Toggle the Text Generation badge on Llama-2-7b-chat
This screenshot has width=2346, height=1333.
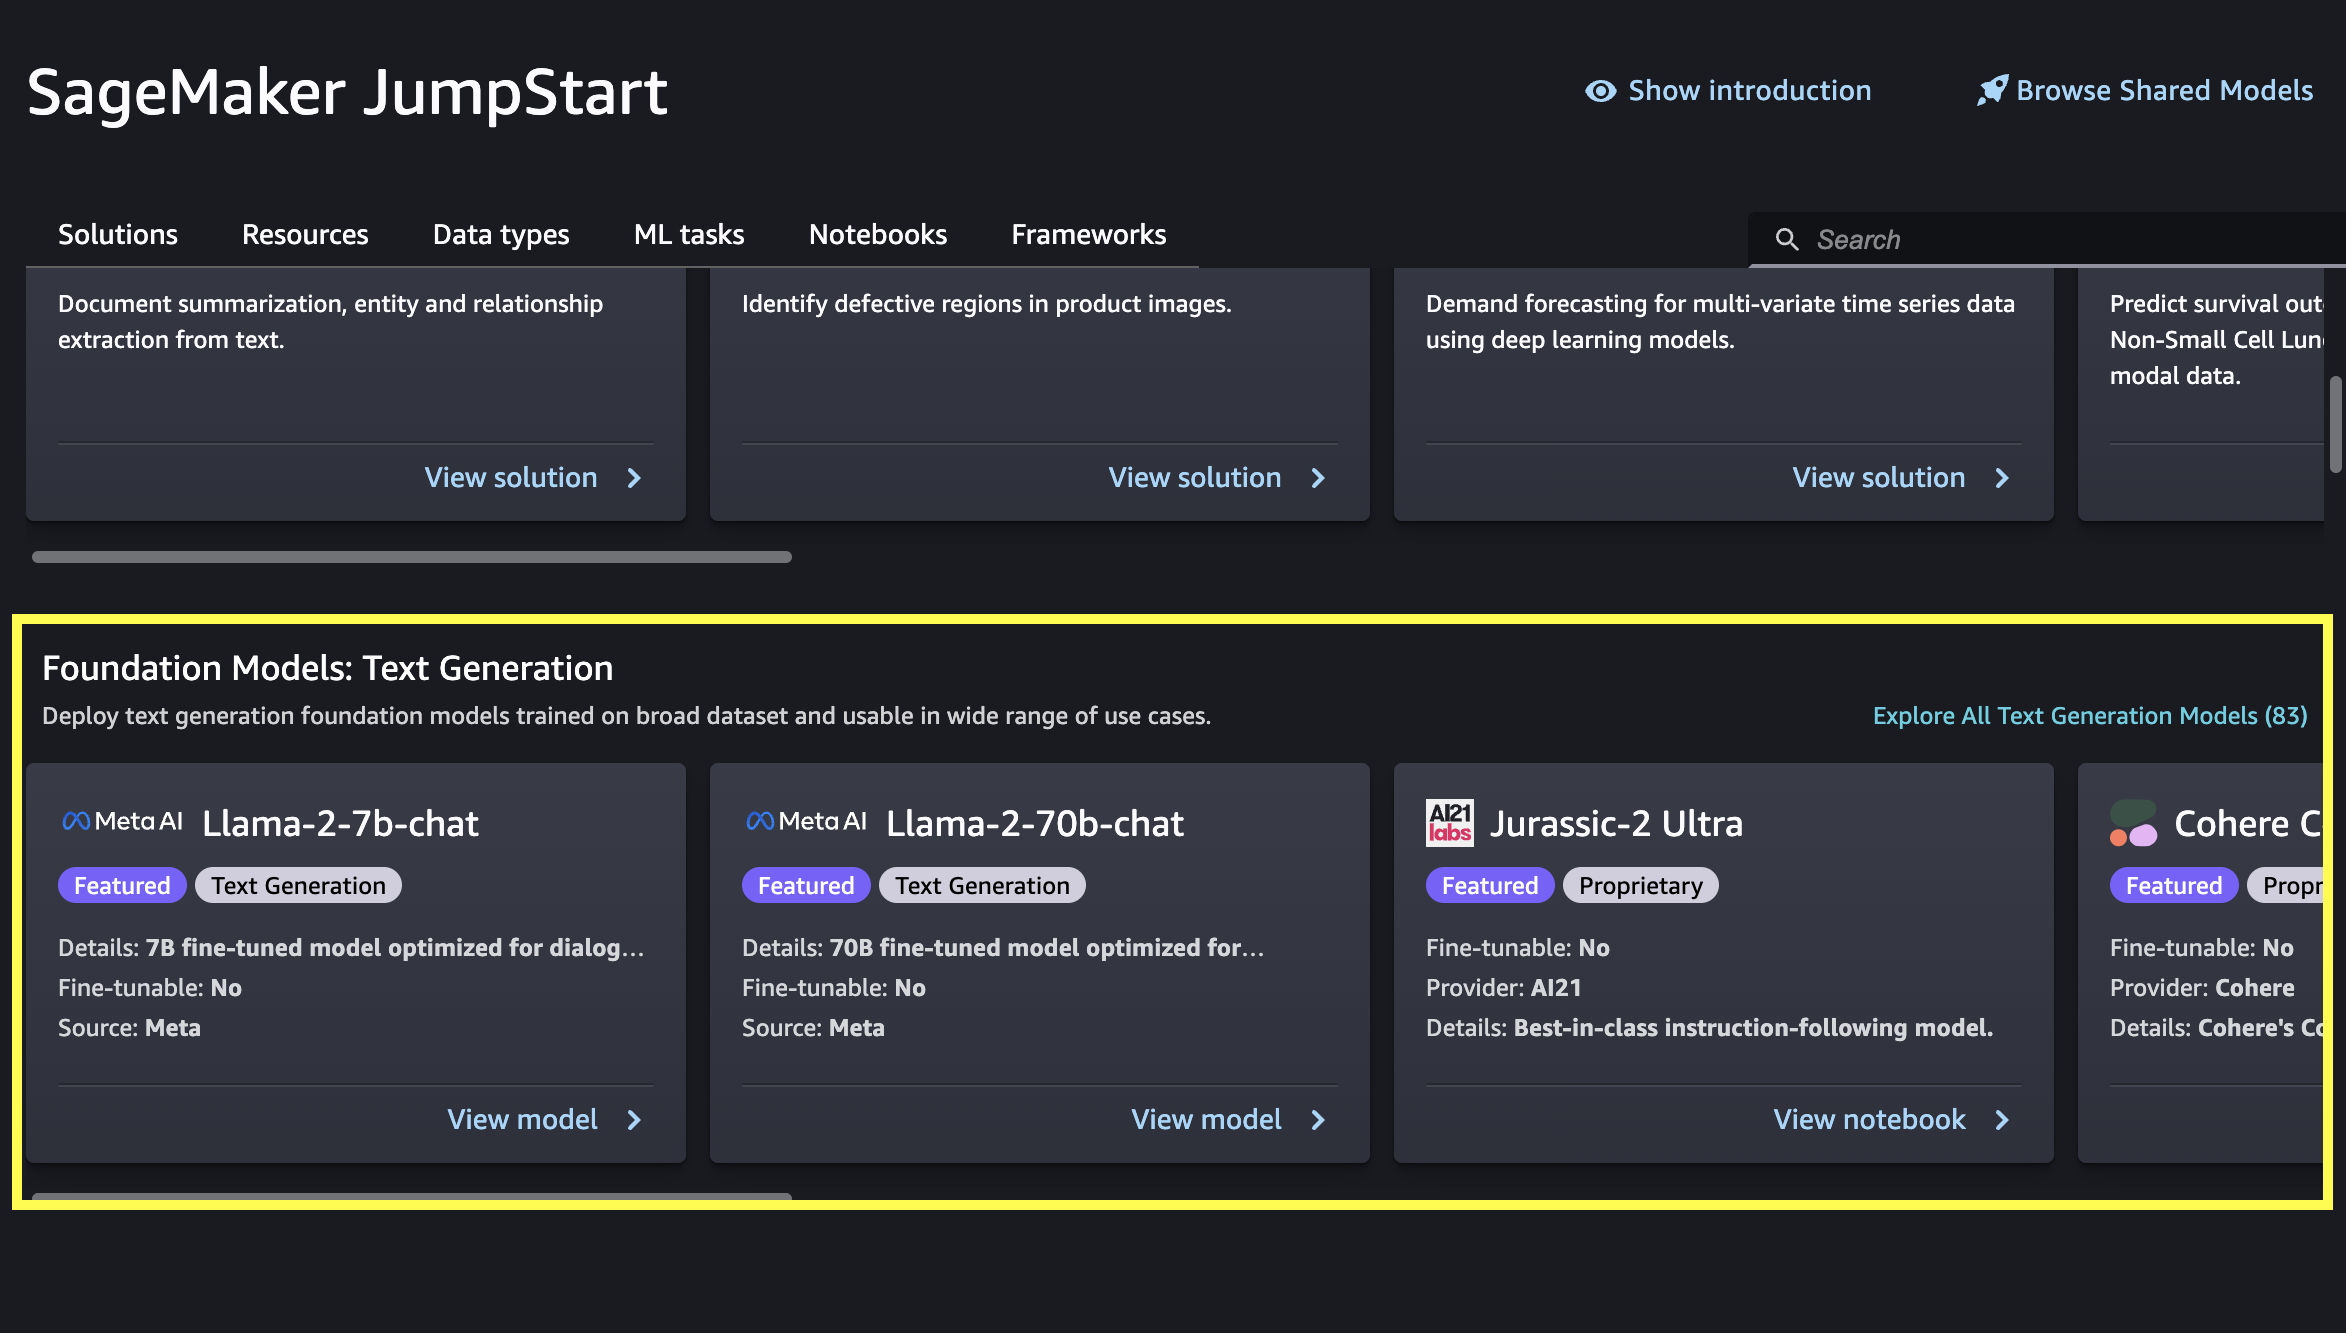click(x=298, y=885)
